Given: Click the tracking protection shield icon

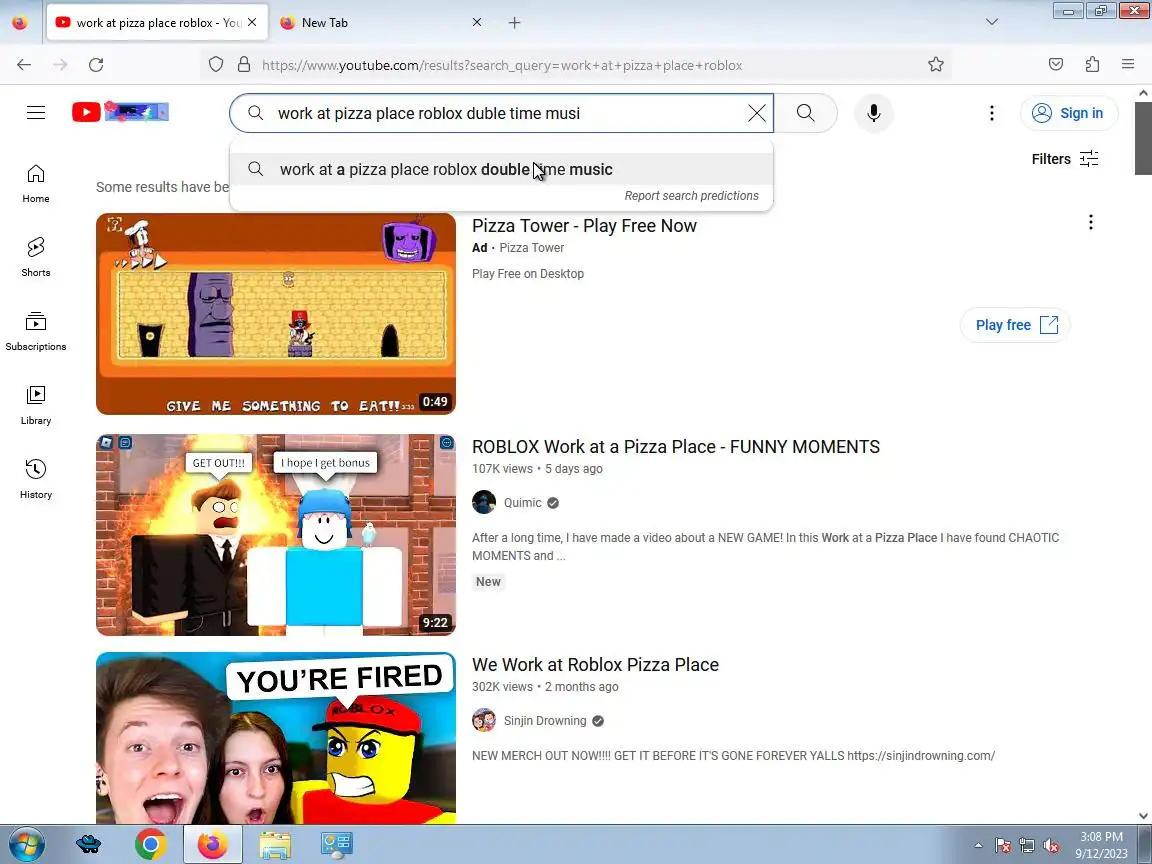Looking at the screenshot, I should (216, 65).
